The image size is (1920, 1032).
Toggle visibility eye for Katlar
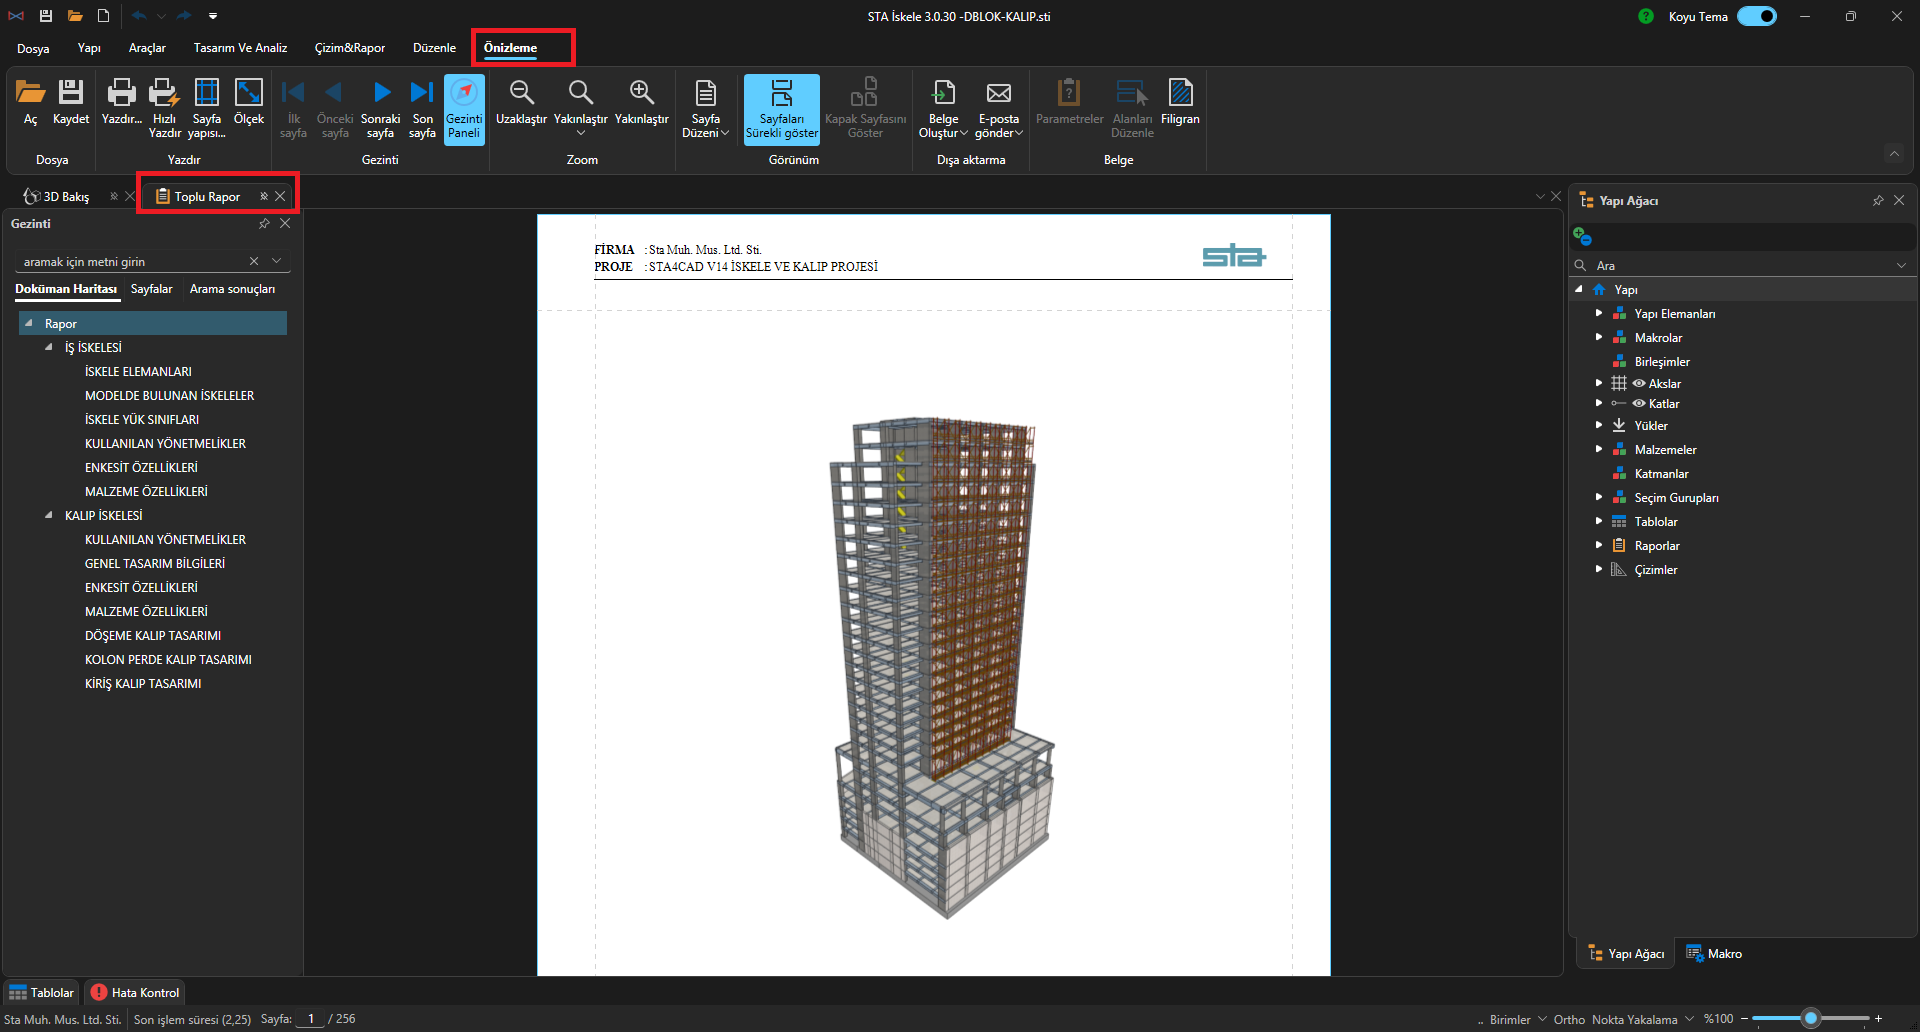1639,403
